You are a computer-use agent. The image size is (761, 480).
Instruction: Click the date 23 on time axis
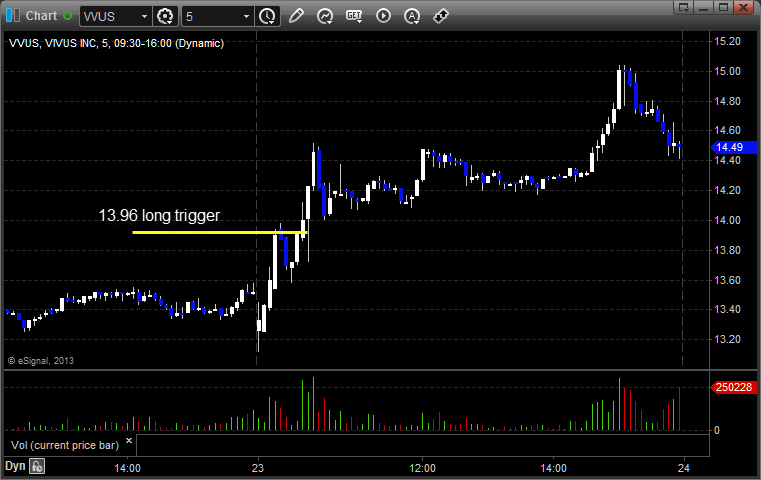click(x=258, y=468)
